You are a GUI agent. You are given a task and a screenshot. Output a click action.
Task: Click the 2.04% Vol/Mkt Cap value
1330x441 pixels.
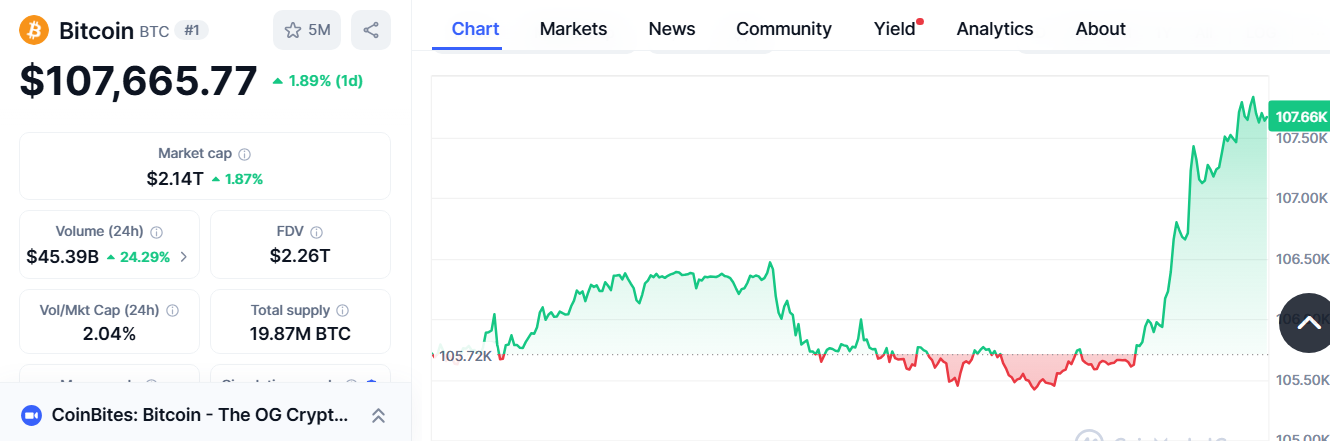coord(109,334)
